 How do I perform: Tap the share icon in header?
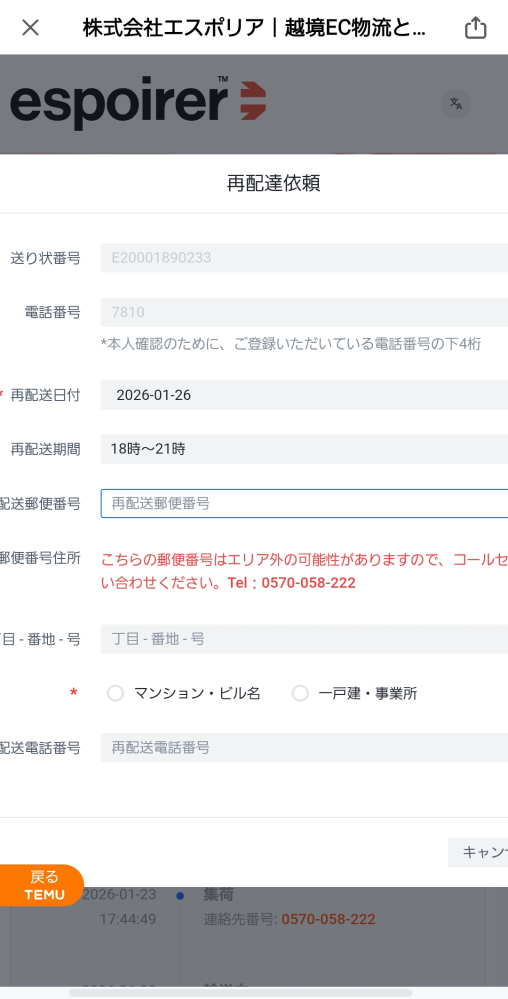coord(475,27)
